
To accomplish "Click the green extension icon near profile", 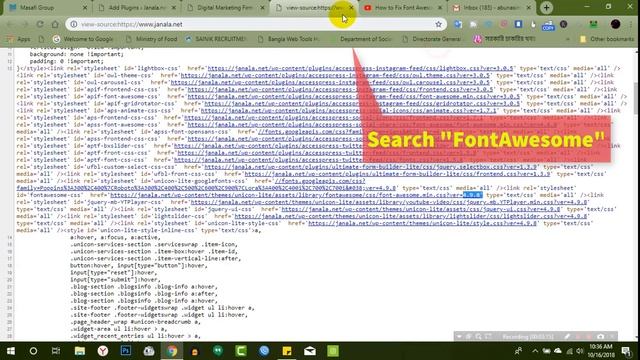I will click(x=593, y=24).
